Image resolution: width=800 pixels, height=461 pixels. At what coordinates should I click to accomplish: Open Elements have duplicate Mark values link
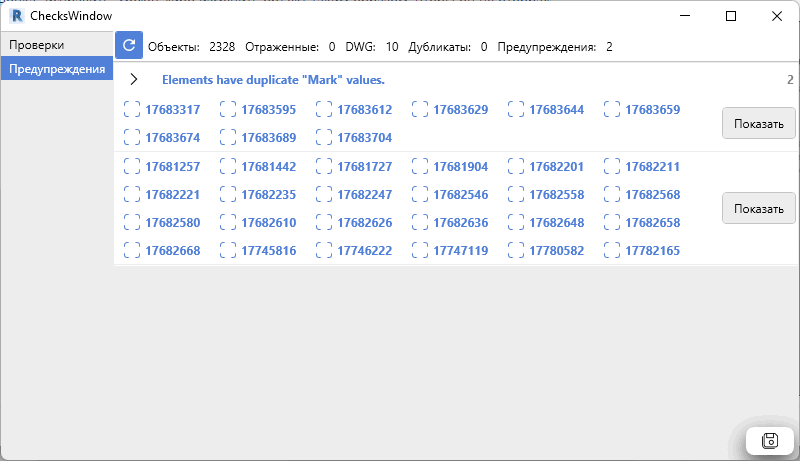pos(273,80)
